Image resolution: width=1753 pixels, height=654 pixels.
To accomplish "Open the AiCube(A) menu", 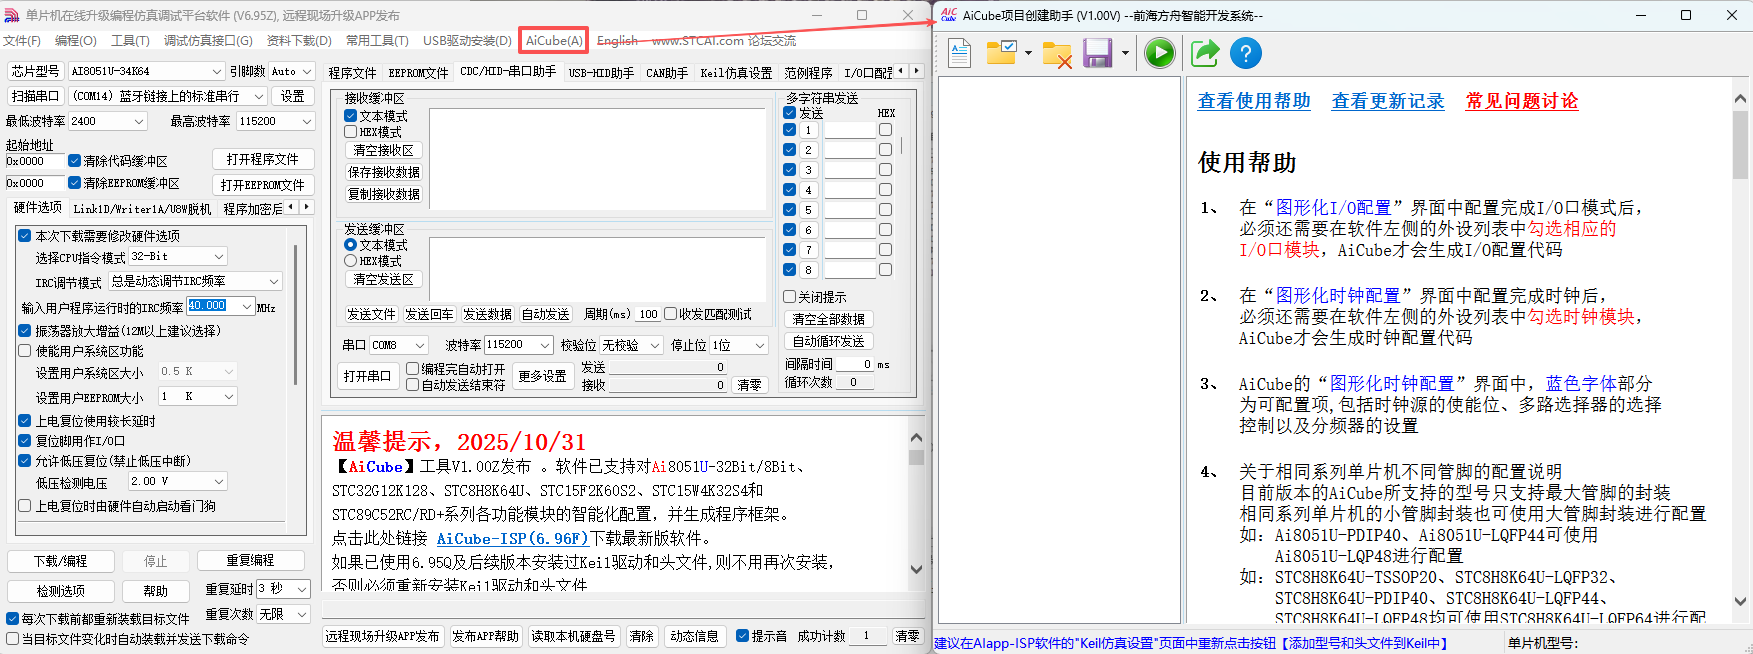I will tap(554, 41).
